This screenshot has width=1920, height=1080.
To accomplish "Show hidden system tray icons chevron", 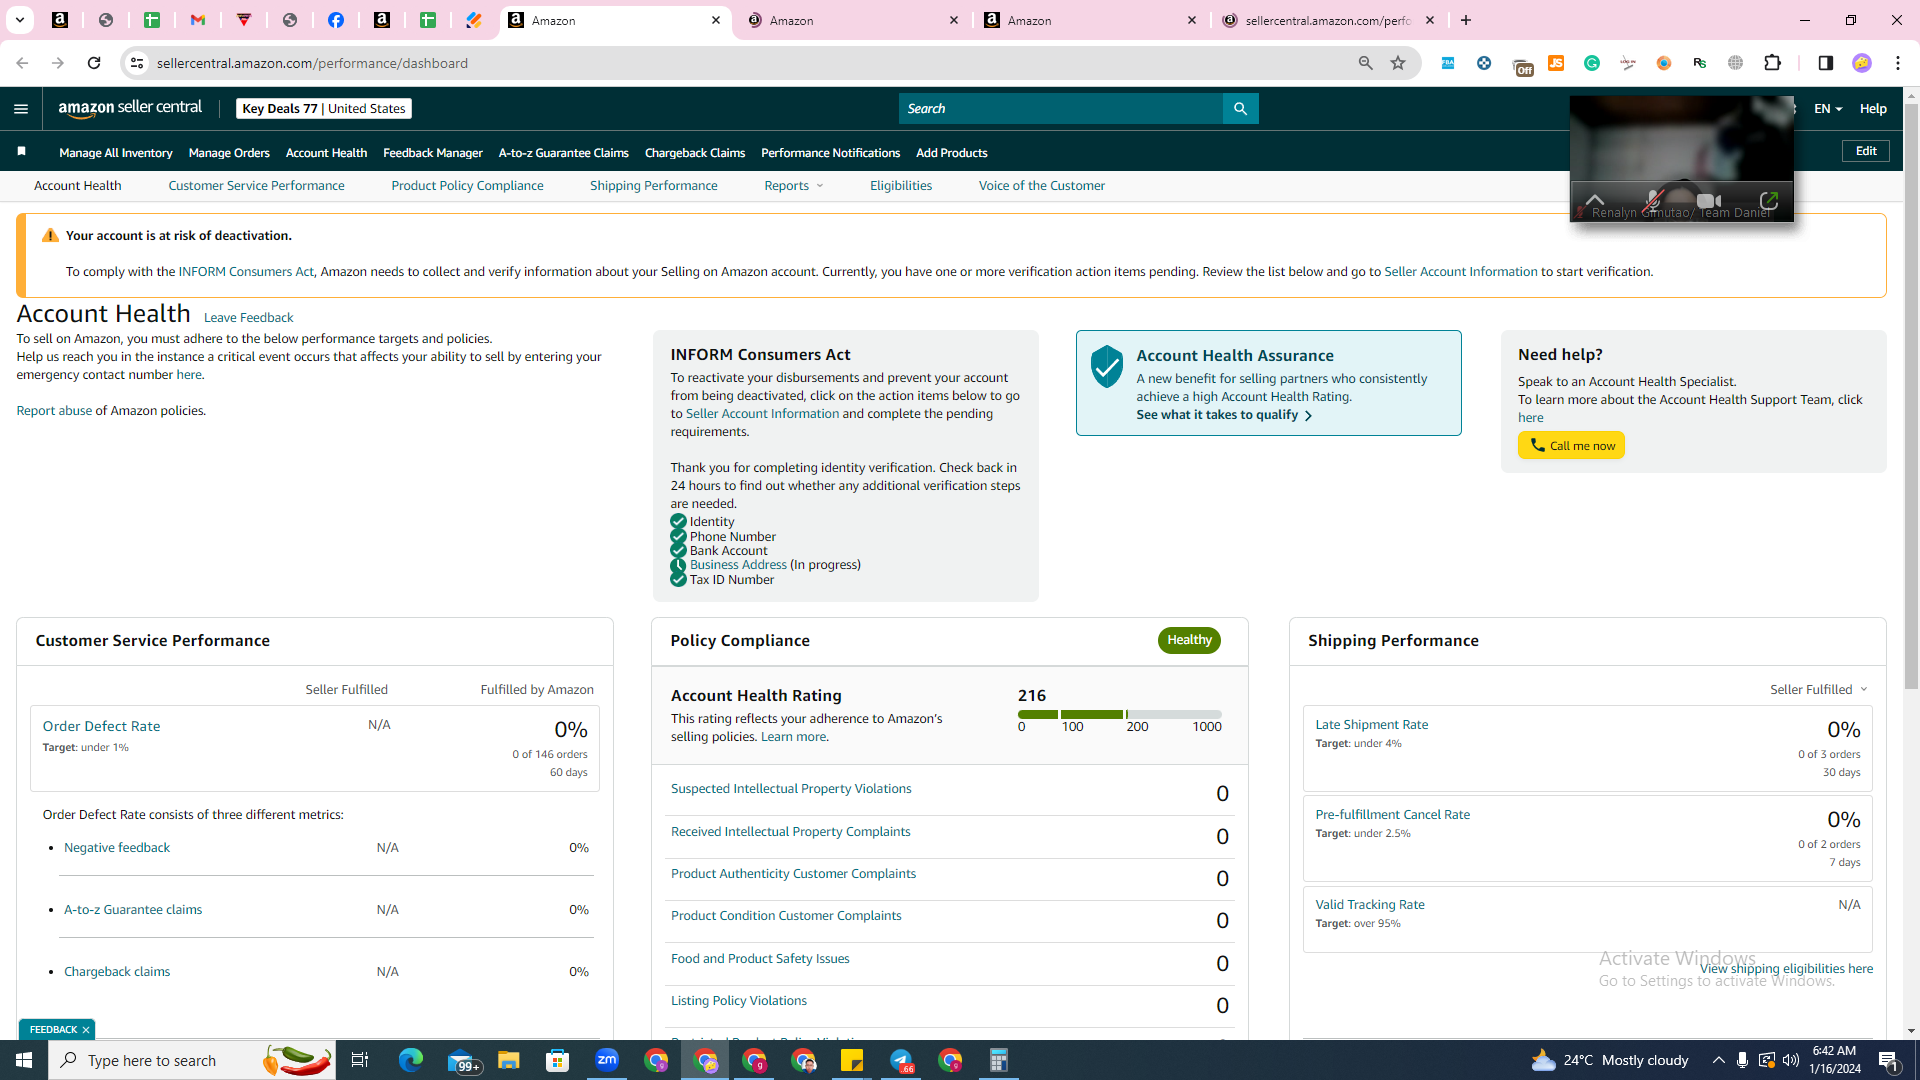I will coord(1718,1060).
